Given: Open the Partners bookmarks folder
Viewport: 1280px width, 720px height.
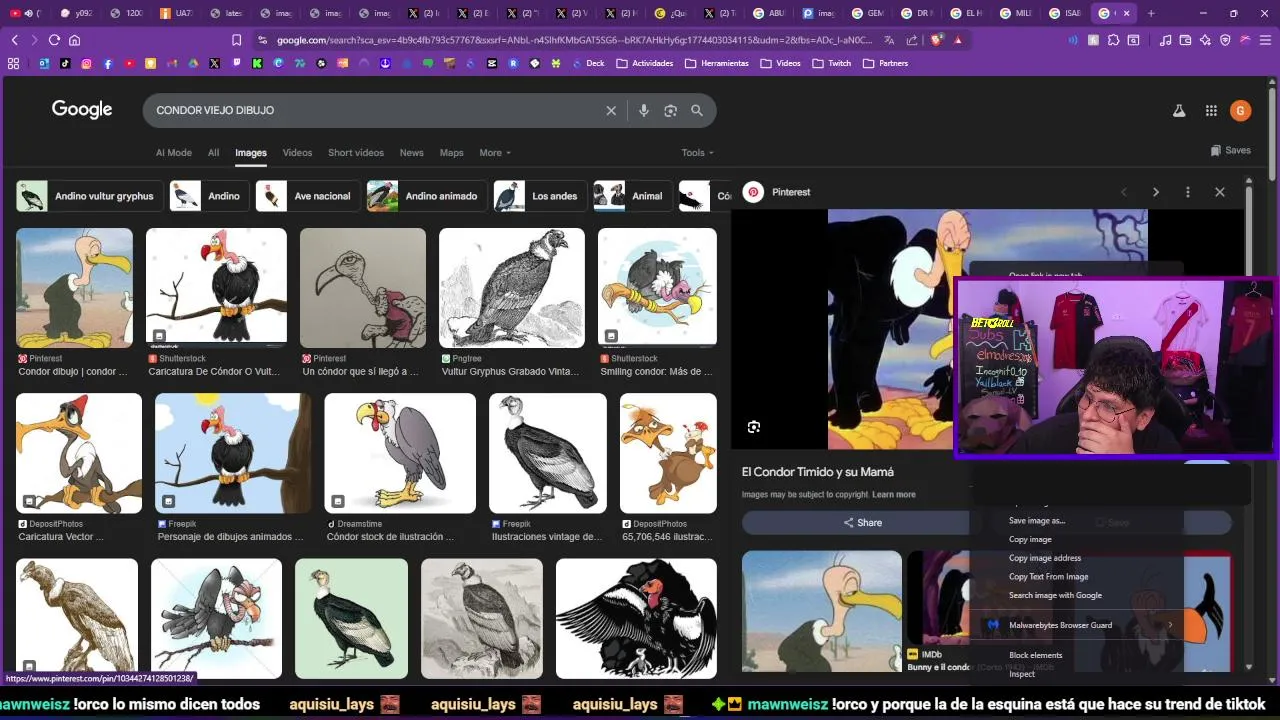Looking at the screenshot, I should 886,63.
